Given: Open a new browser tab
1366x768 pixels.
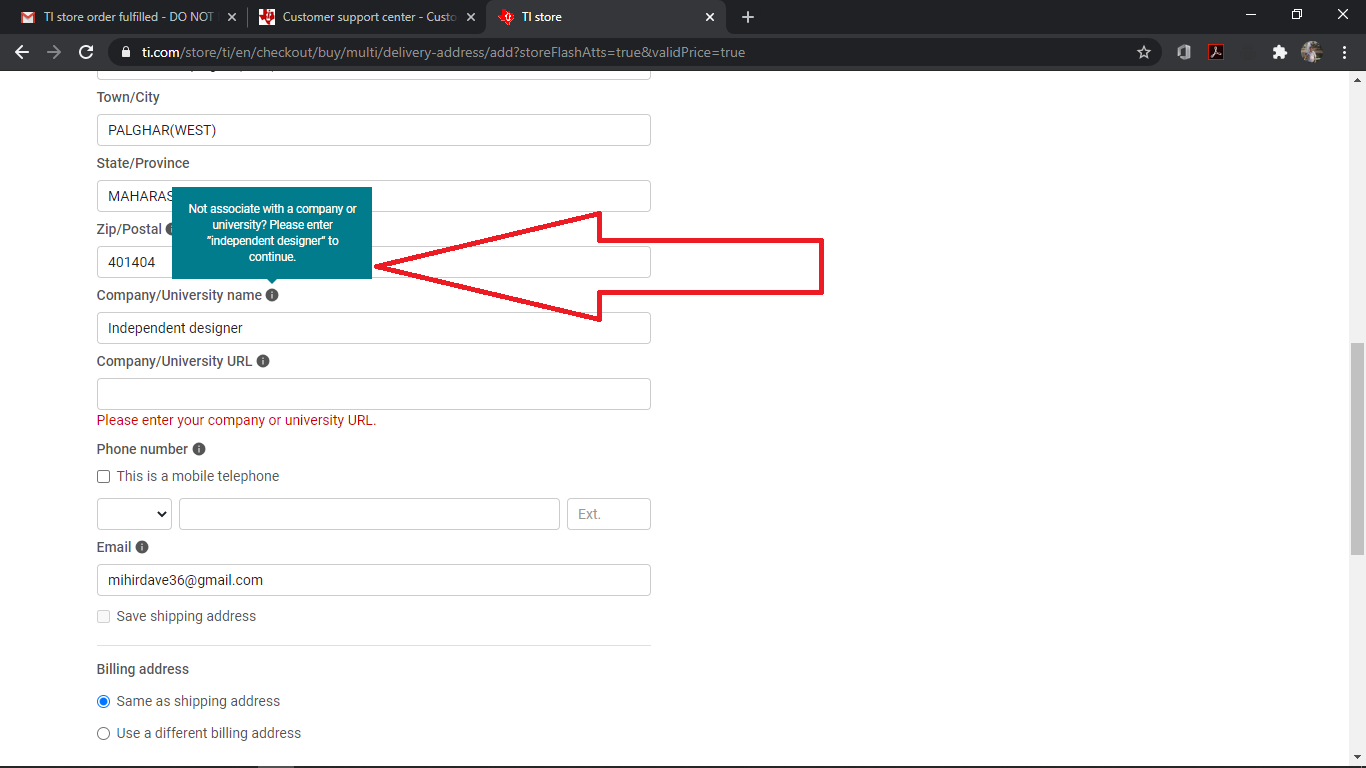Looking at the screenshot, I should (748, 17).
